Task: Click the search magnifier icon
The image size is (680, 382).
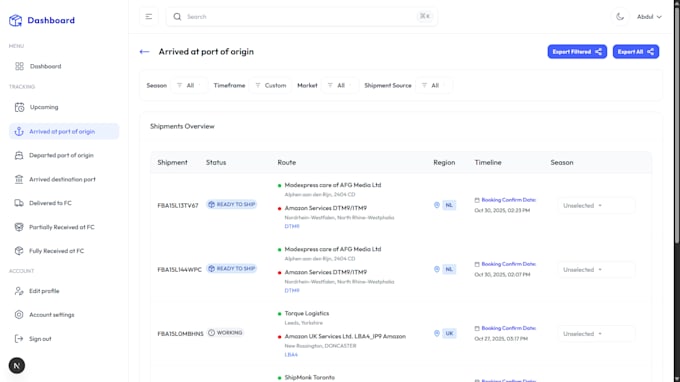Action: [x=177, y=16]
